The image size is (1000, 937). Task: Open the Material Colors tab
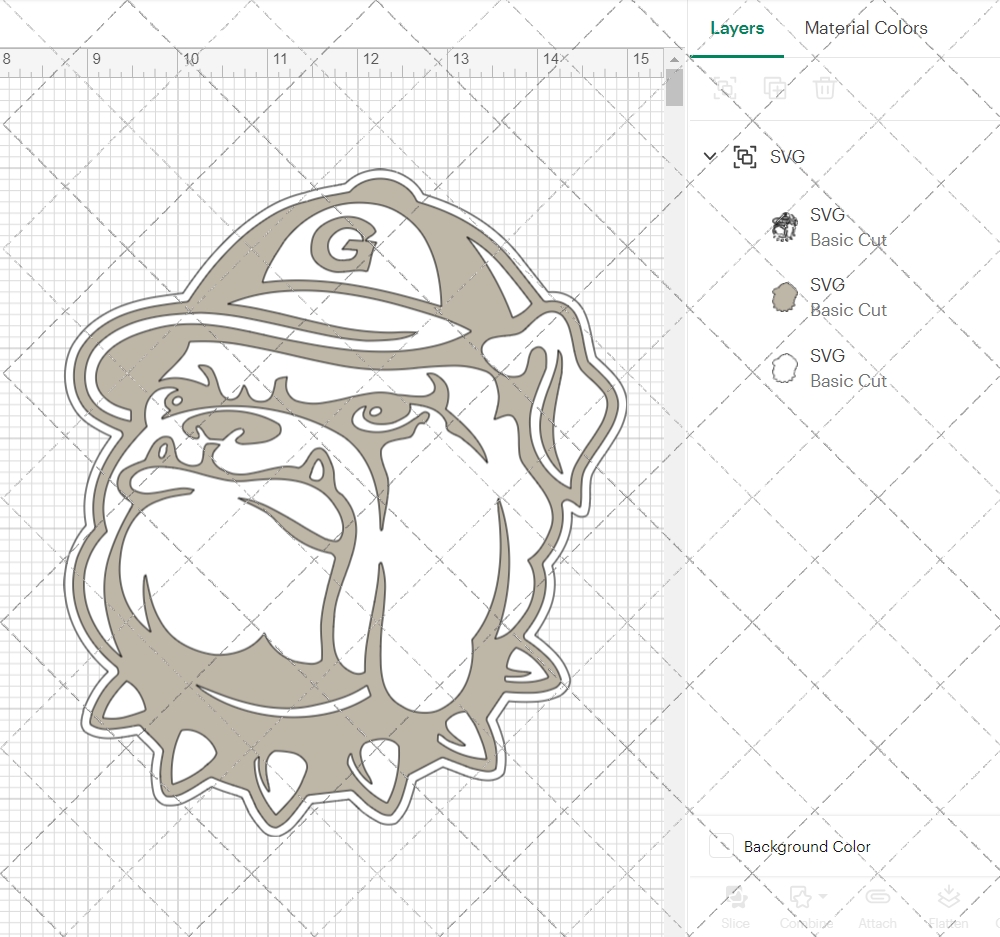[x=865, y=28]
